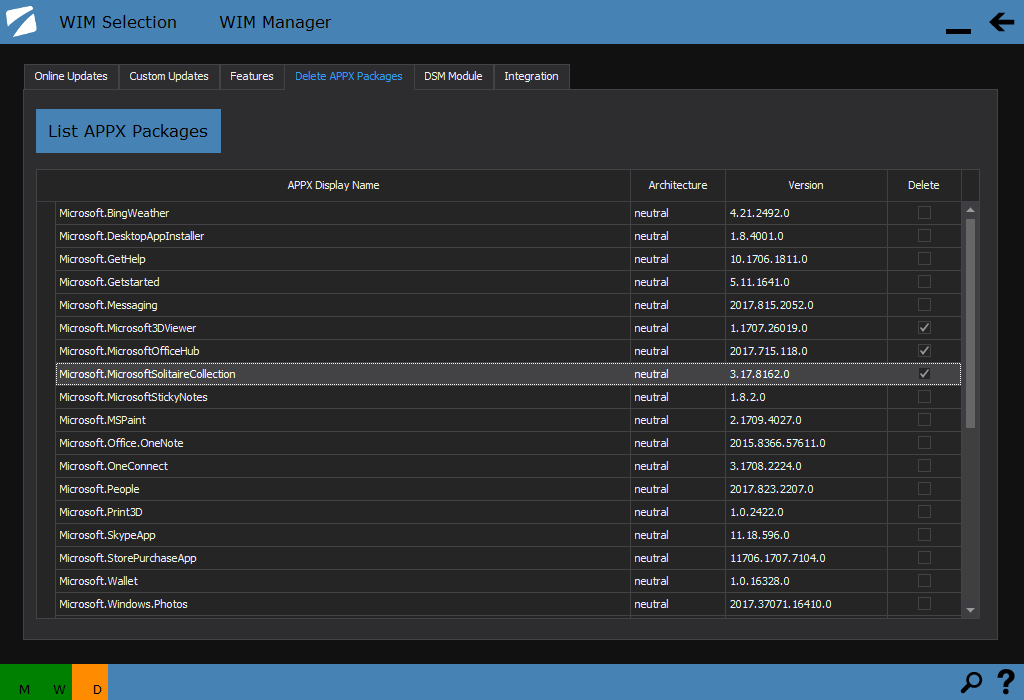
Task: Check Delete for Microsoft.SkypeApp
Action: pyautogui.click(x=924, y=535)
